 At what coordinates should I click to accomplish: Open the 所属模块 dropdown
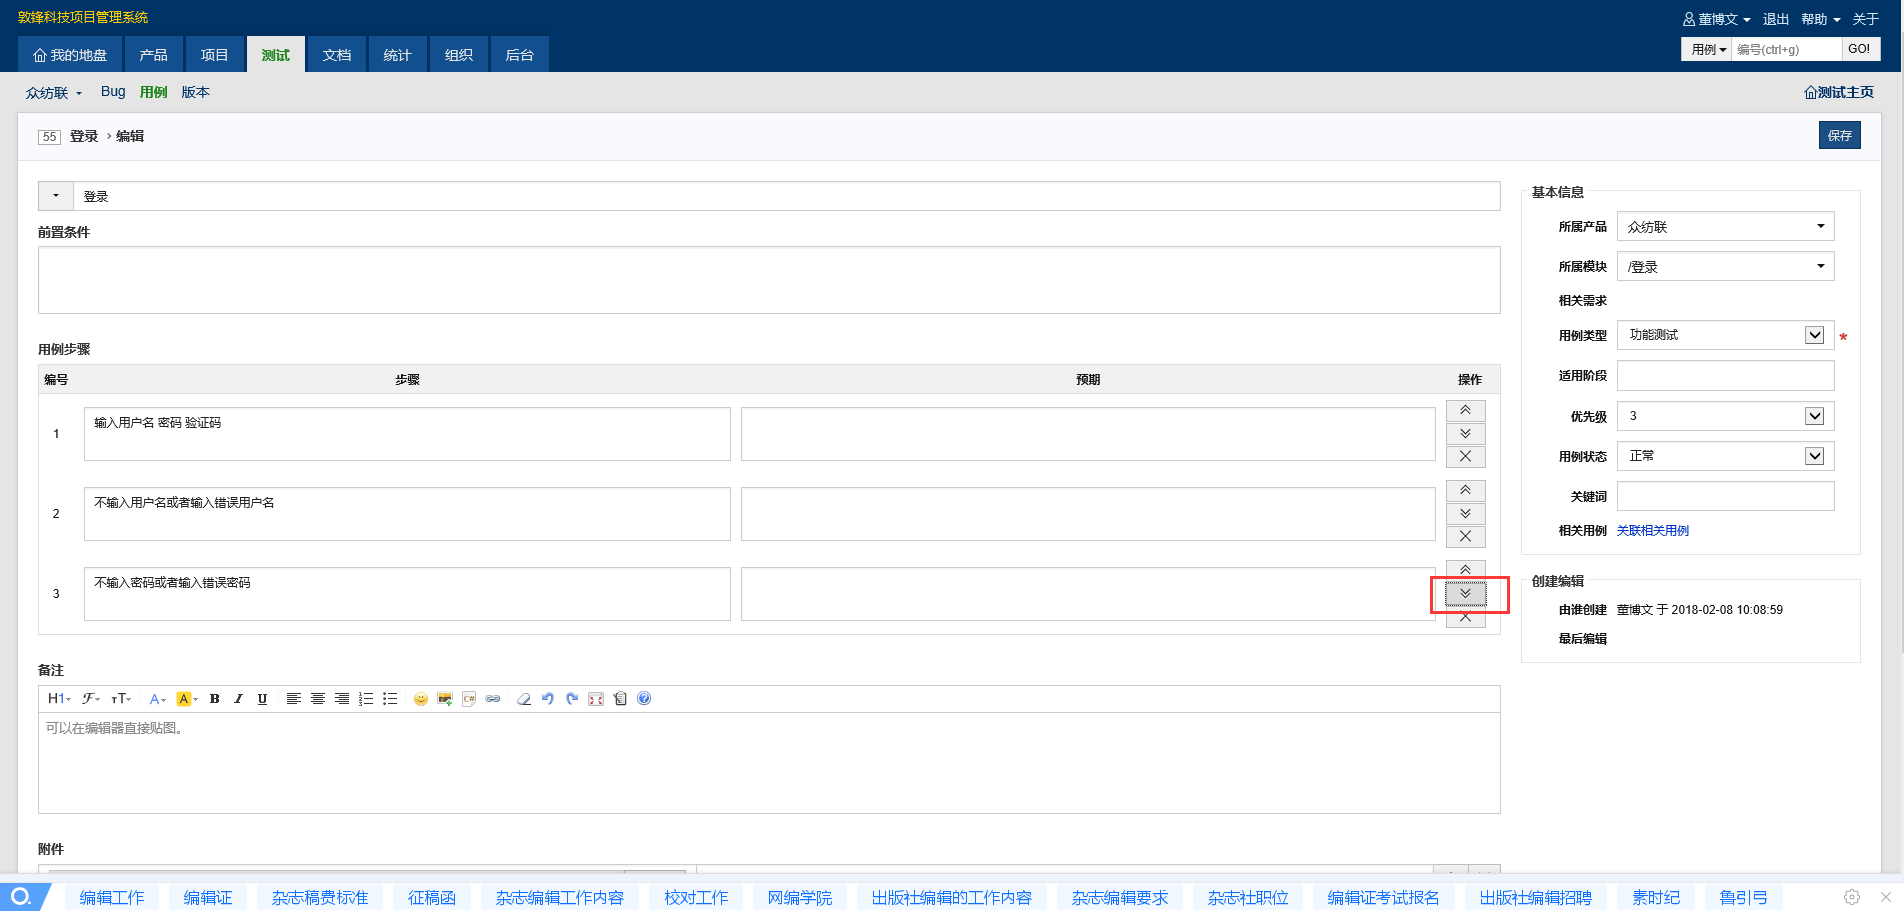[1725, 266]
